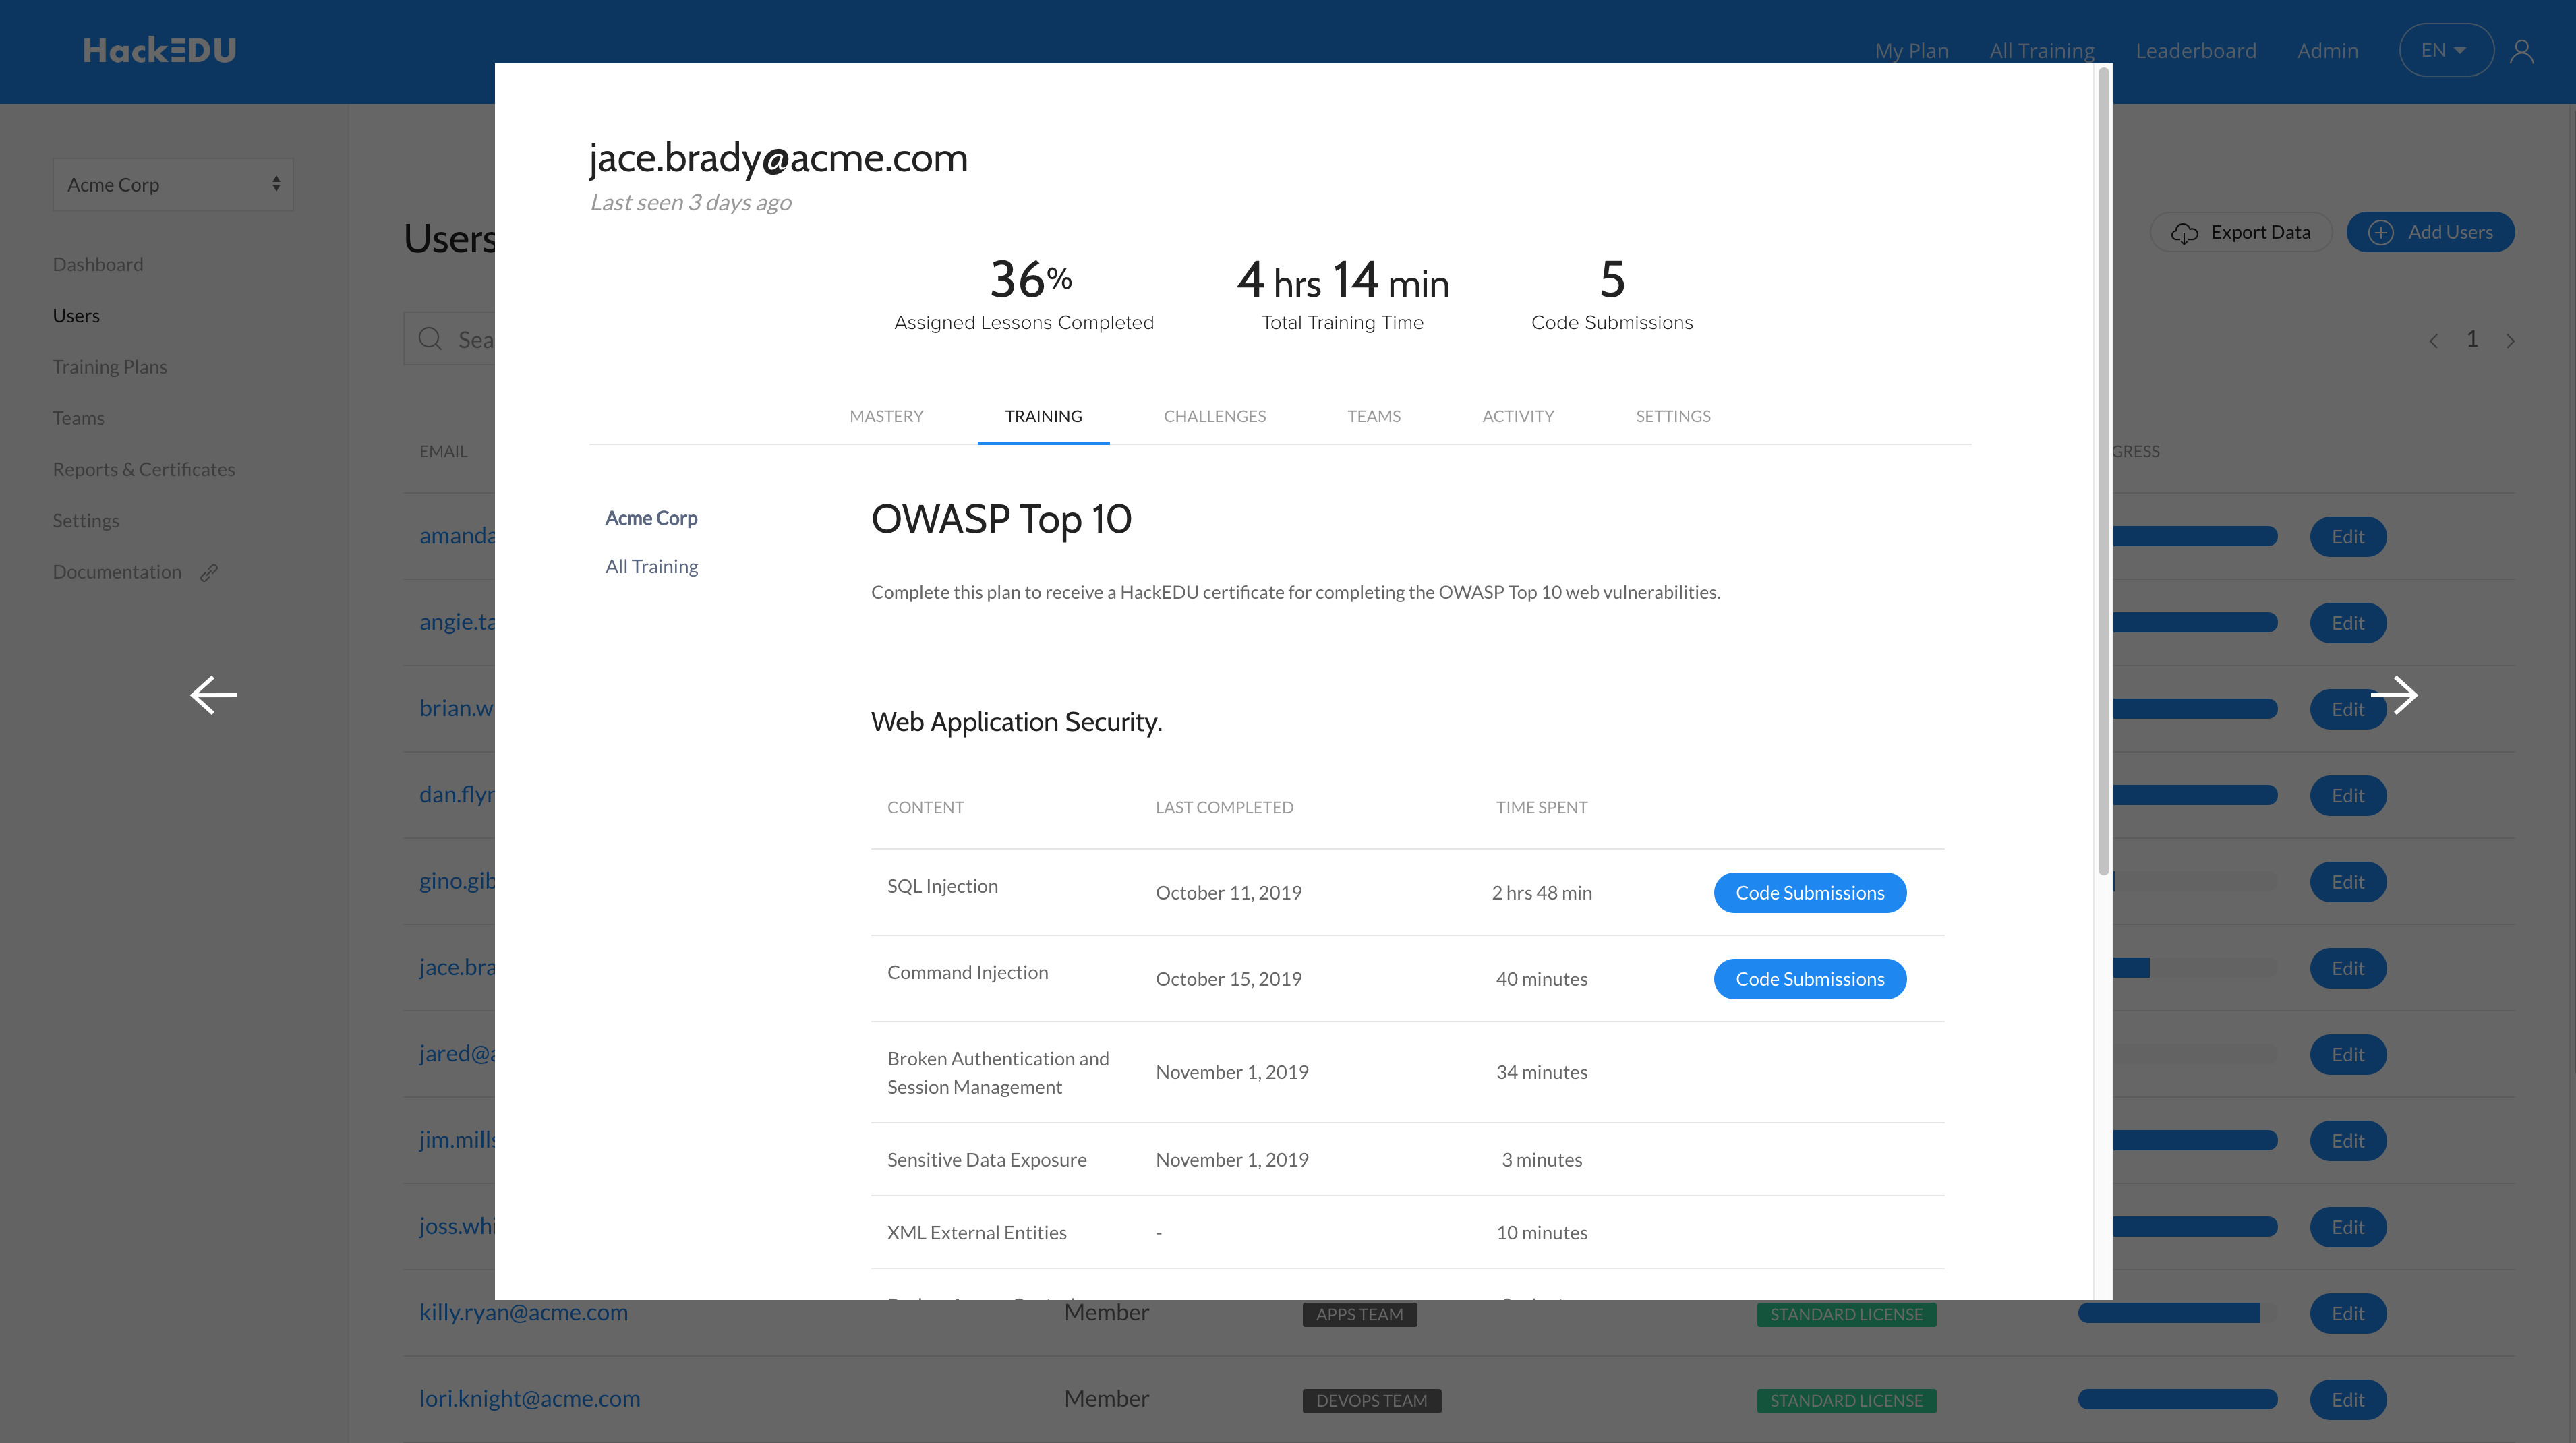Open Code Submissions for SQL Injection

tap(1809, 892)
